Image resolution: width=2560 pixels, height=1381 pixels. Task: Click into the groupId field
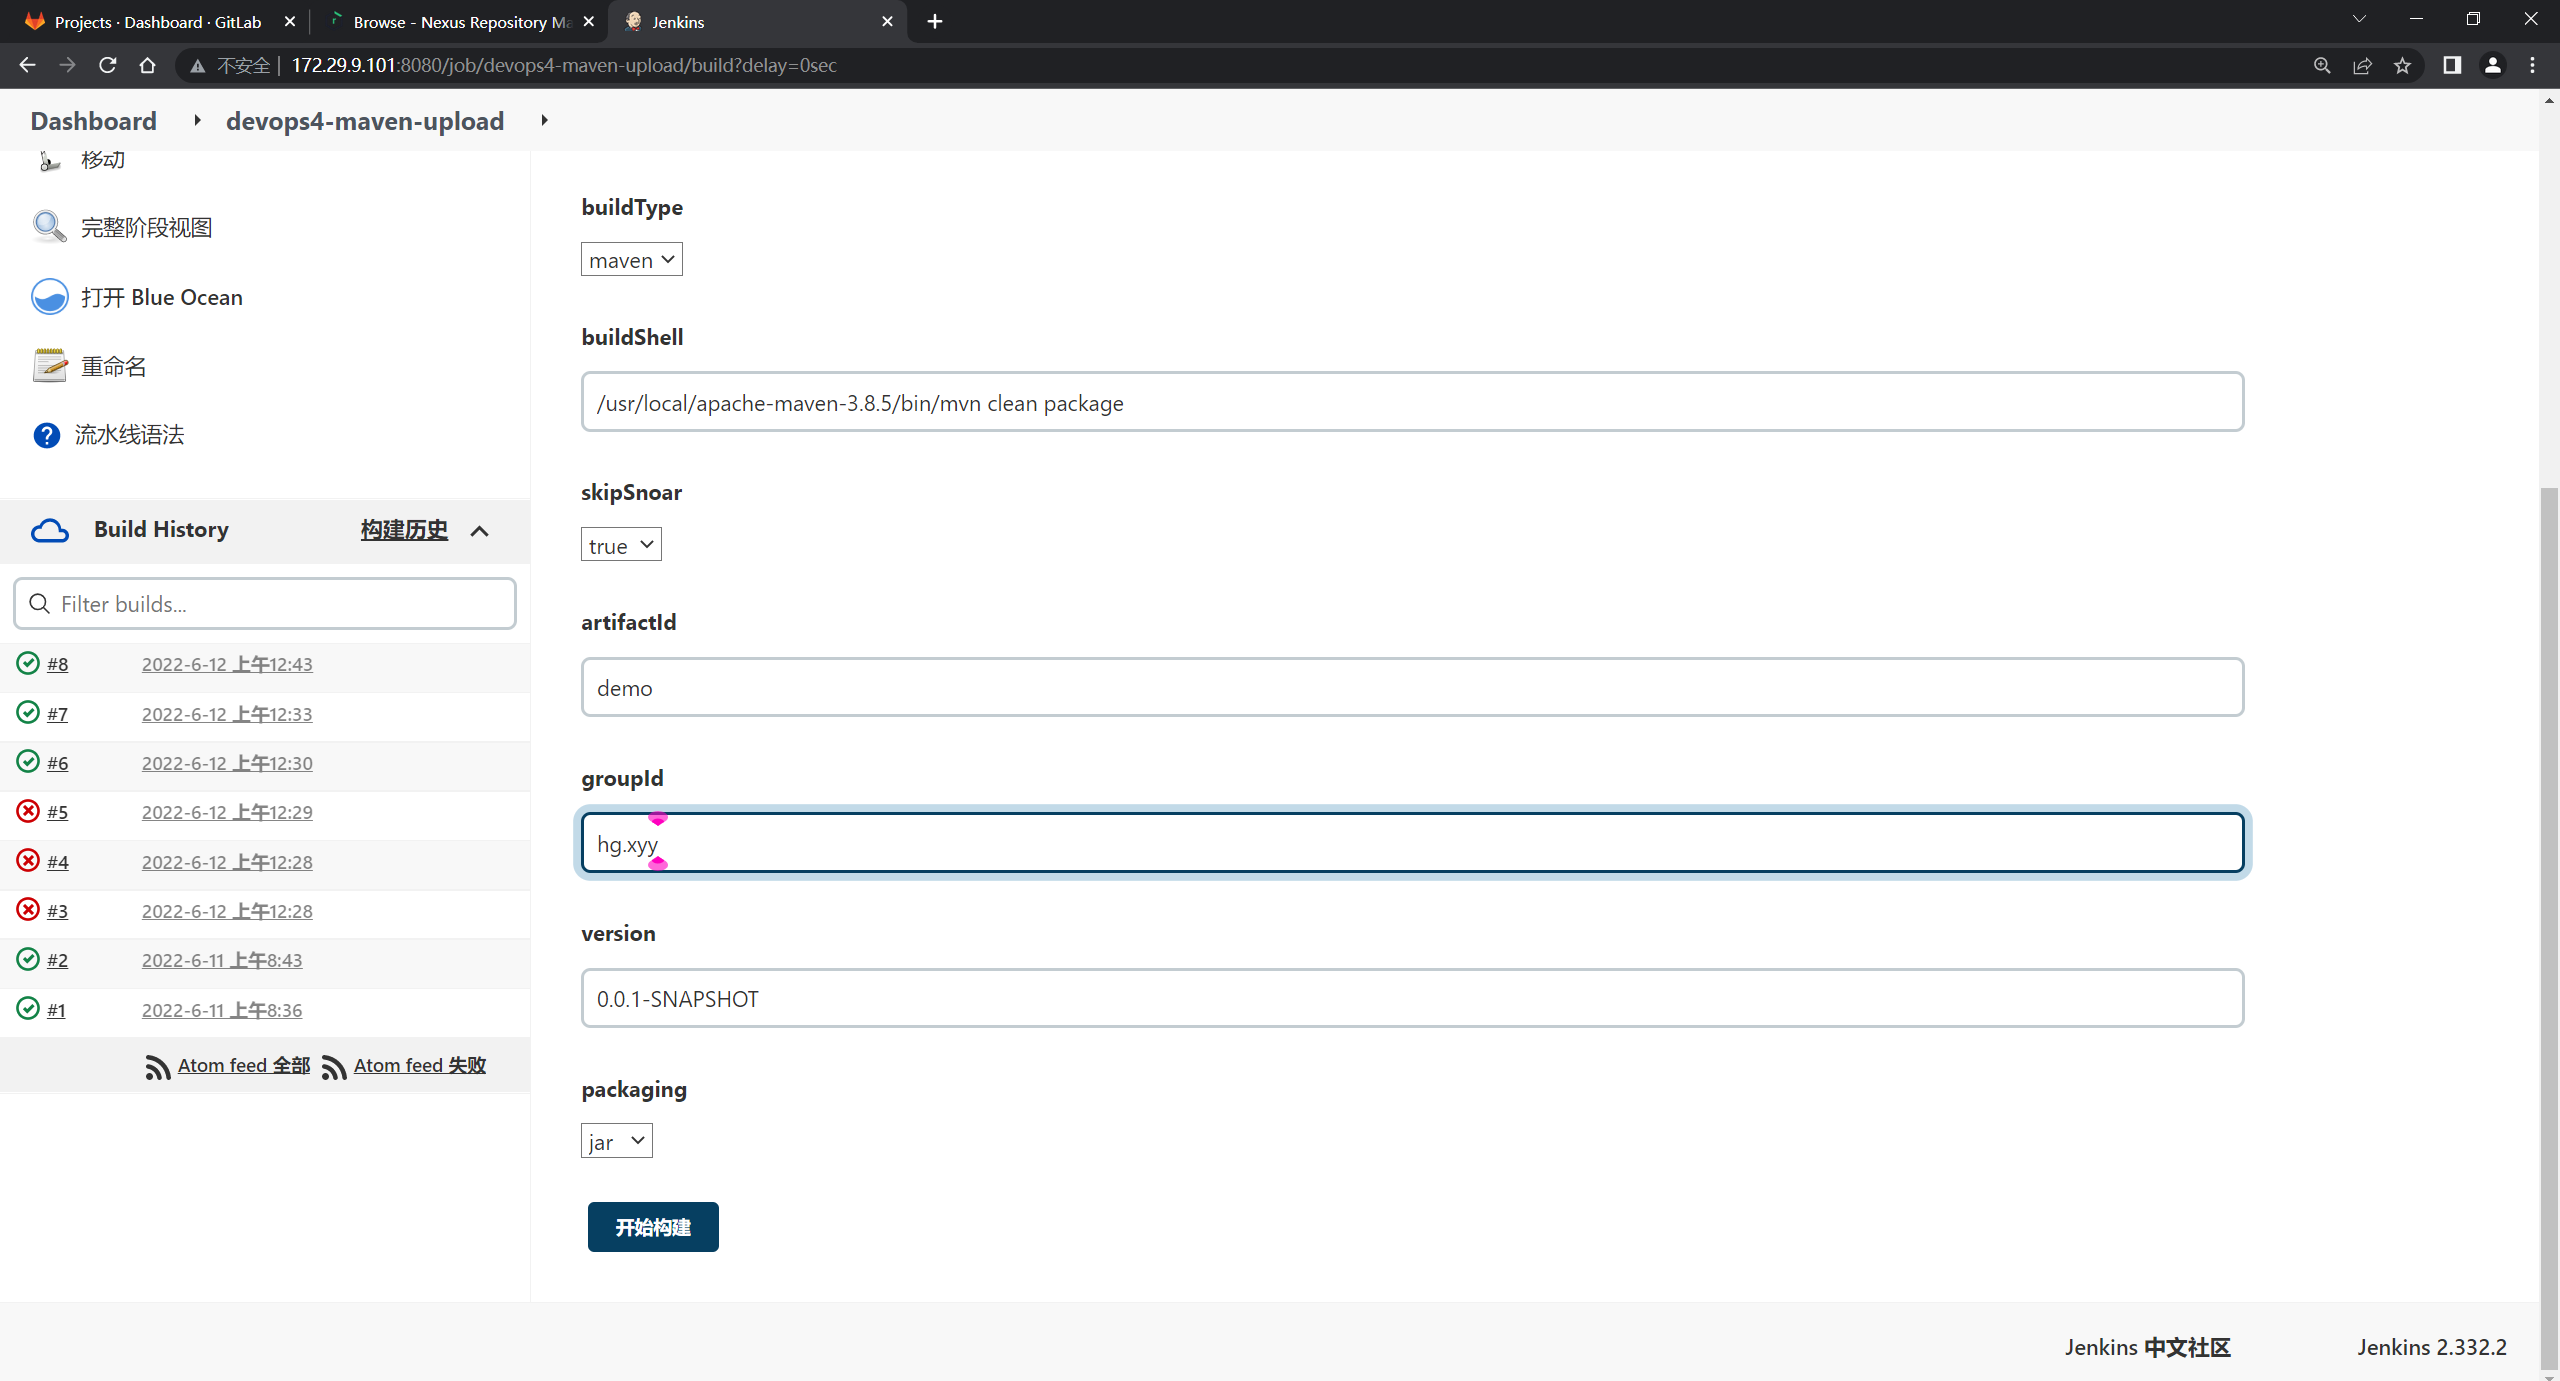(1412, 843)
